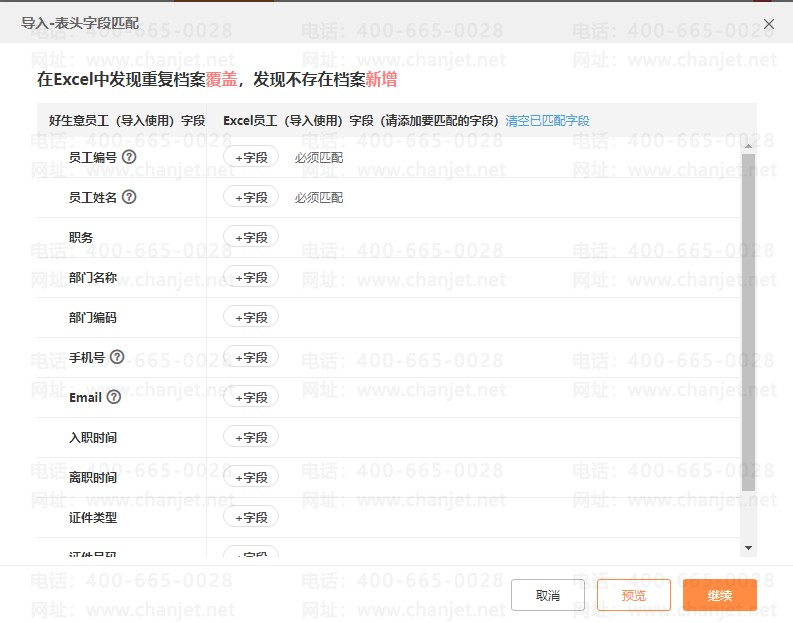Click the 员工姓名 label text
Viewport: 793px width, 623px height.
click(93, 197)
